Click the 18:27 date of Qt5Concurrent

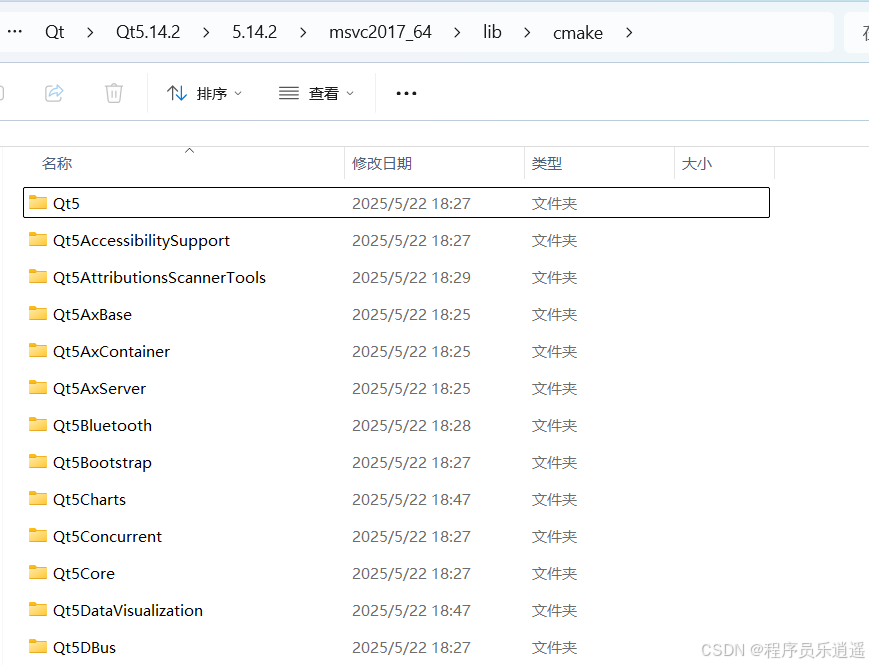(411, 537)
